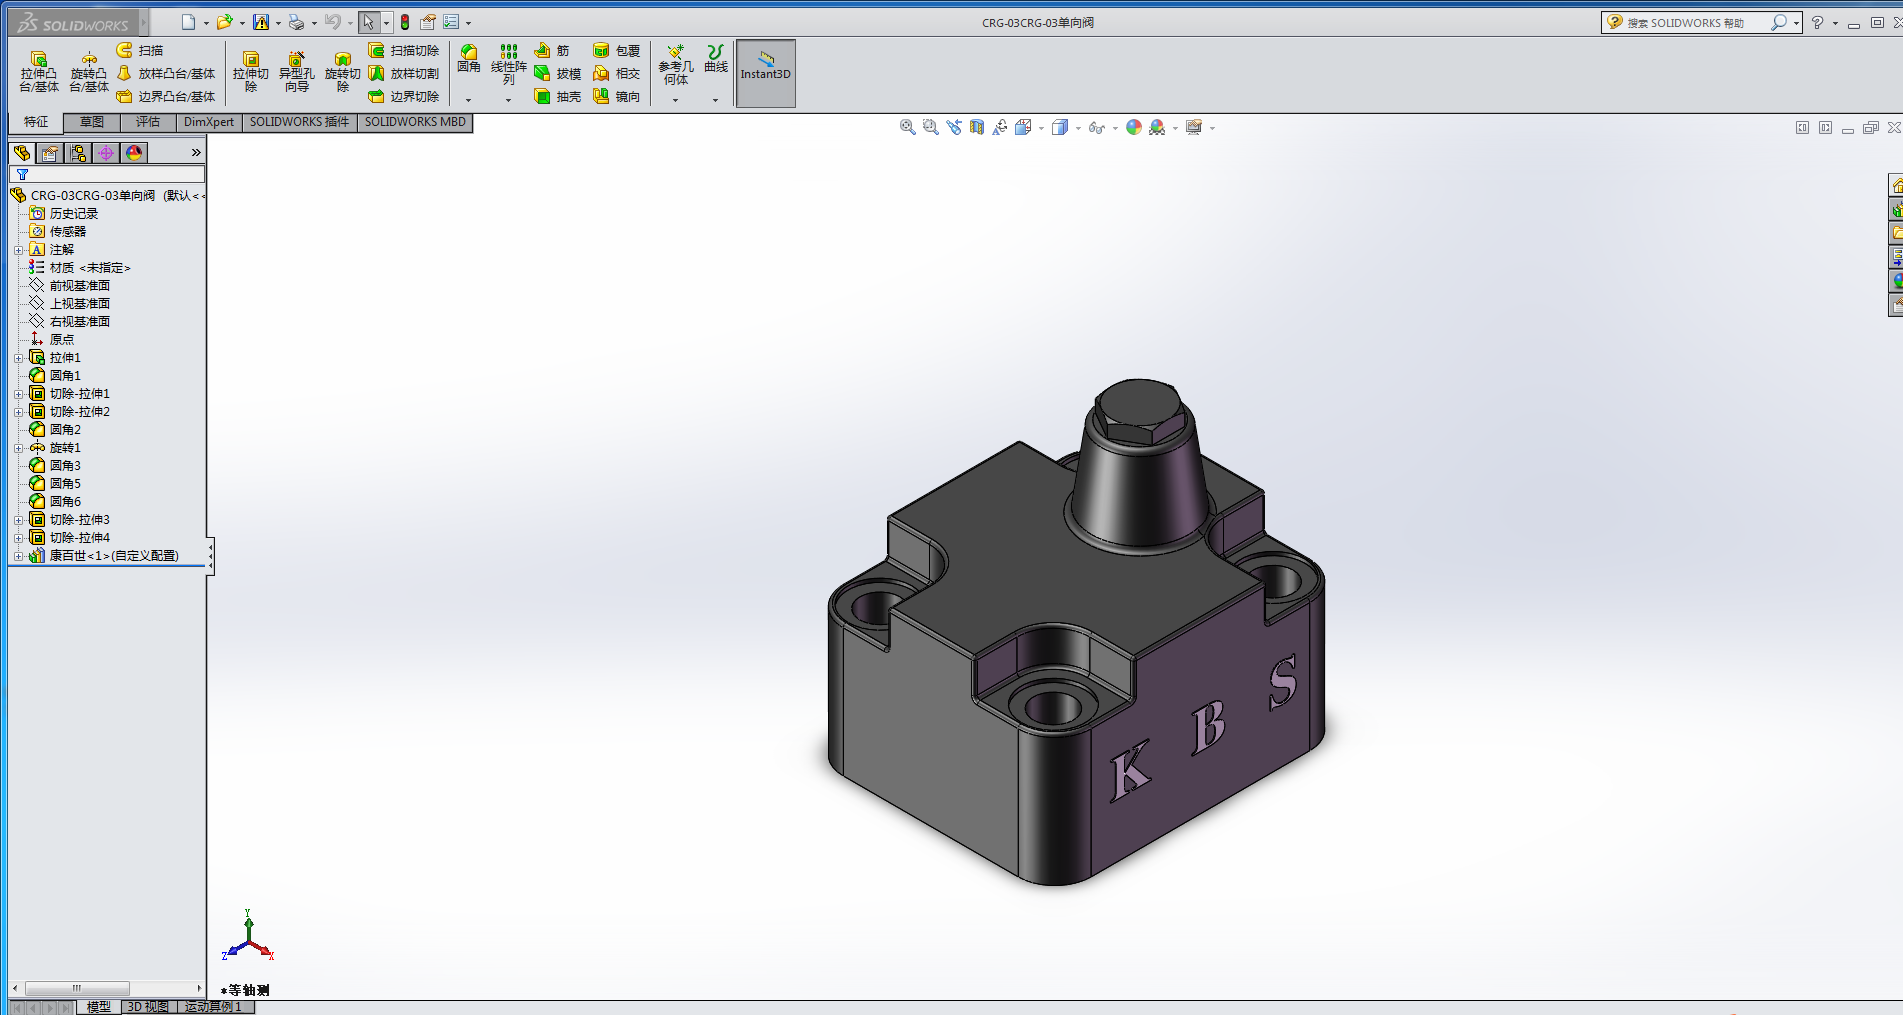
Task: Click the Rebuild traffic light icon
Action: 405,22
